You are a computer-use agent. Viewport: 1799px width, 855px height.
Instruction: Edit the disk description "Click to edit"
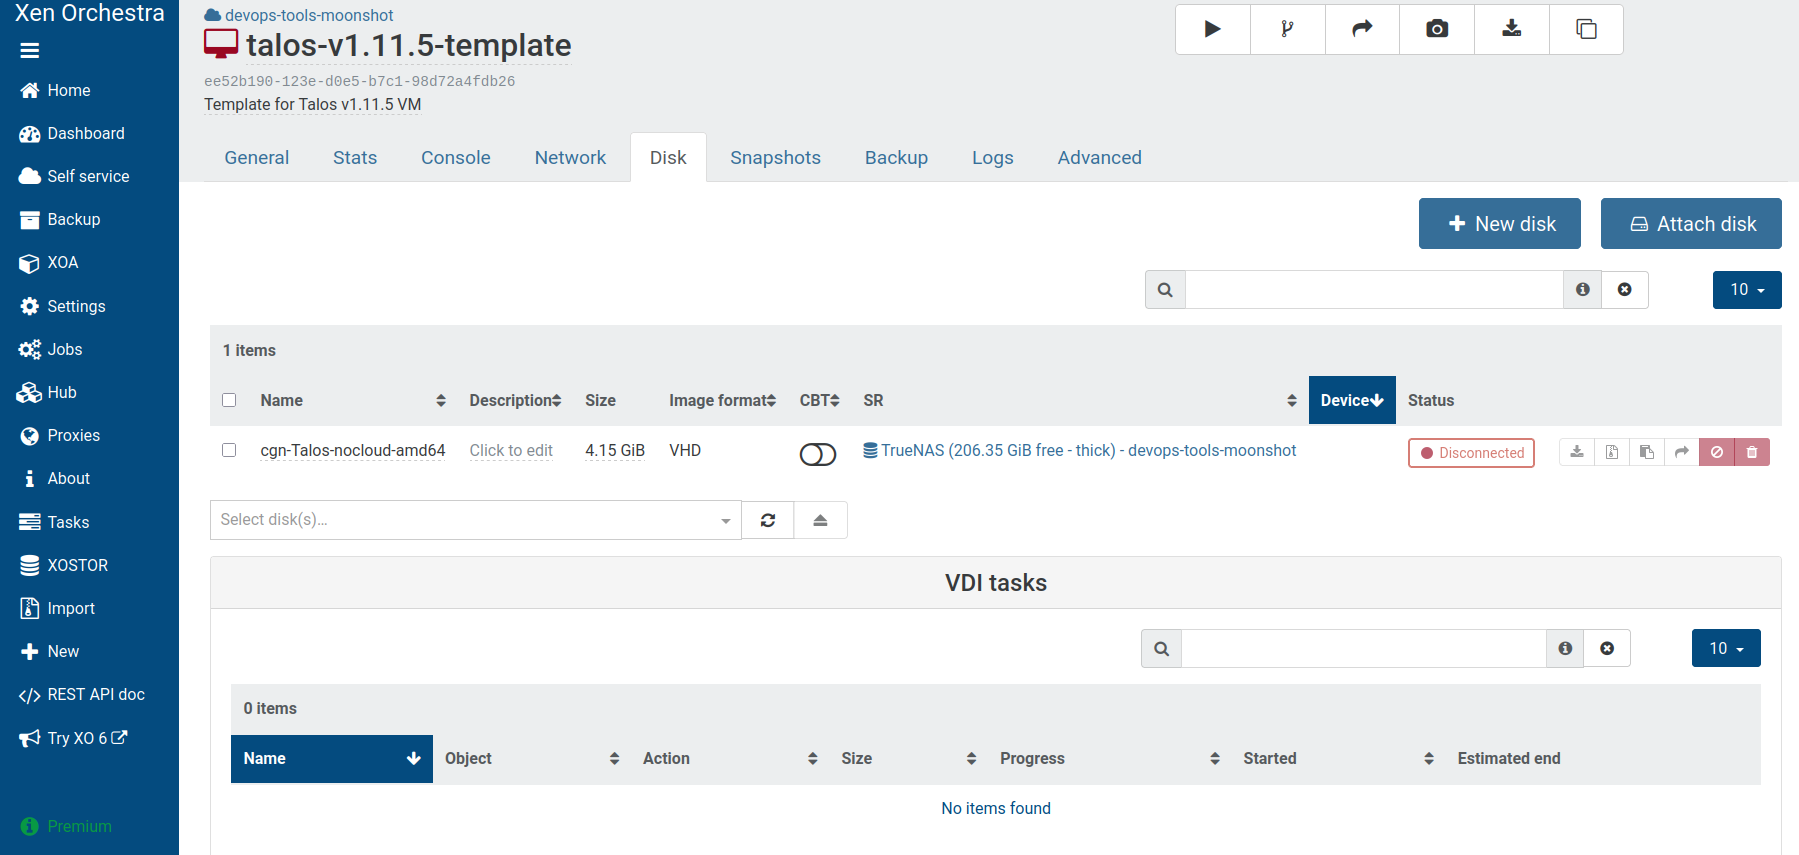pyautogui.click(x=511, y=451)
